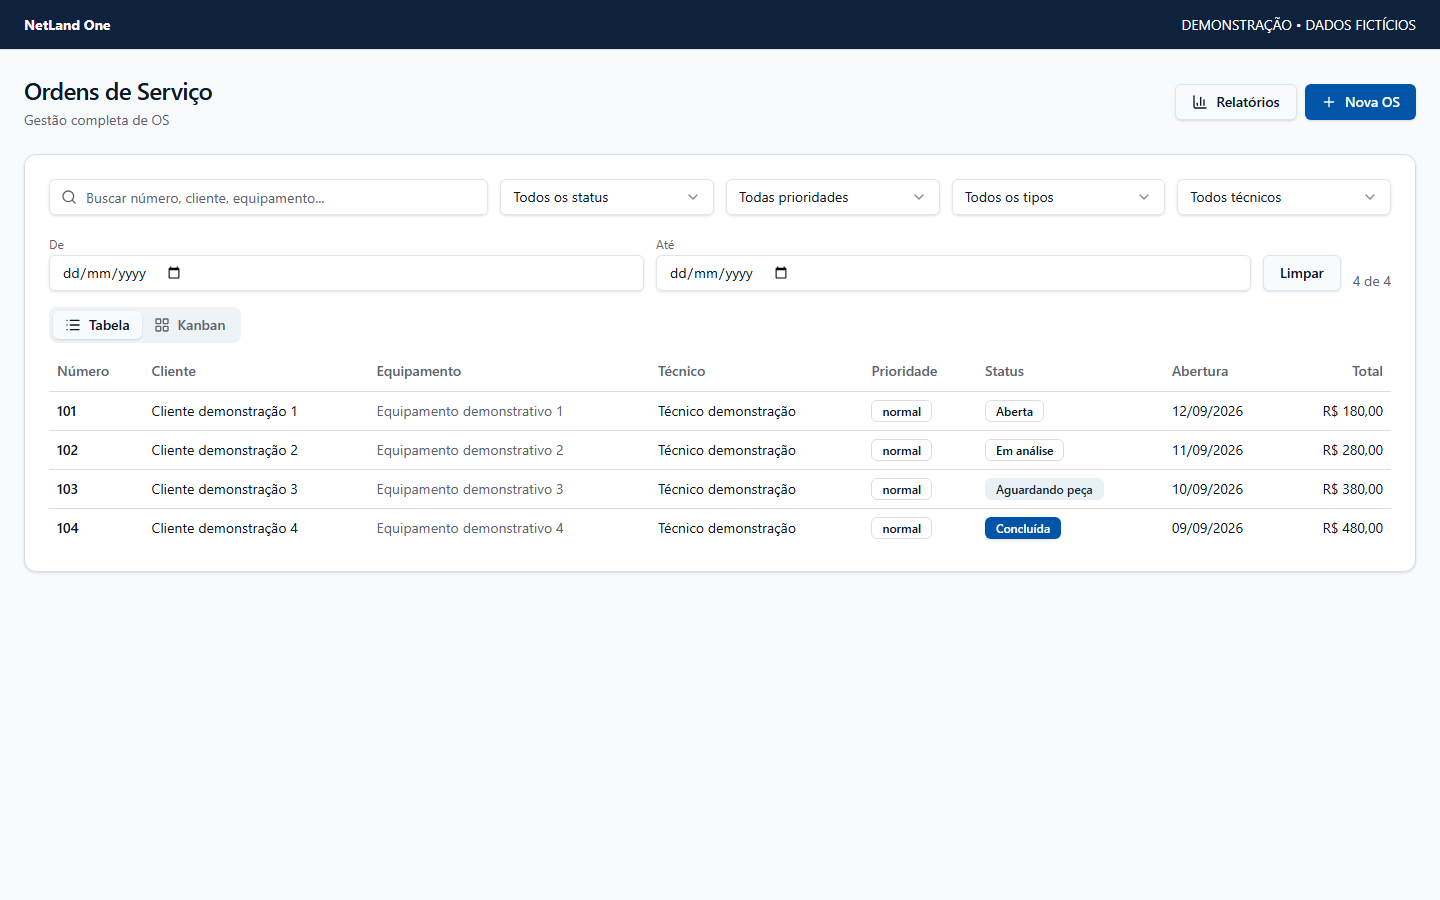1440x900 pixels.
Task: Click the plus icon on Nova OS
Action: (x=1329, y=102)
